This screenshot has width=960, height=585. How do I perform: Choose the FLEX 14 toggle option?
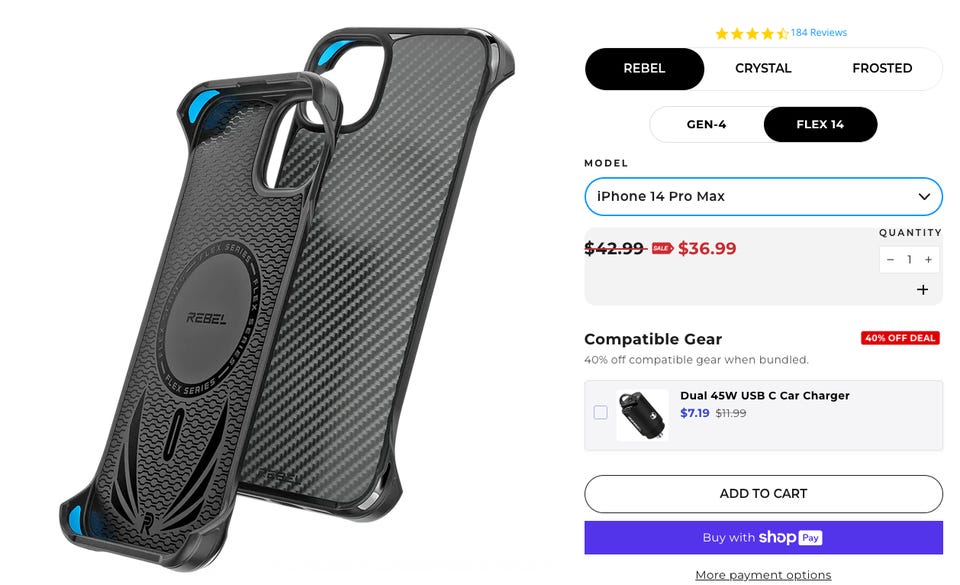click(x=820, y=124)
